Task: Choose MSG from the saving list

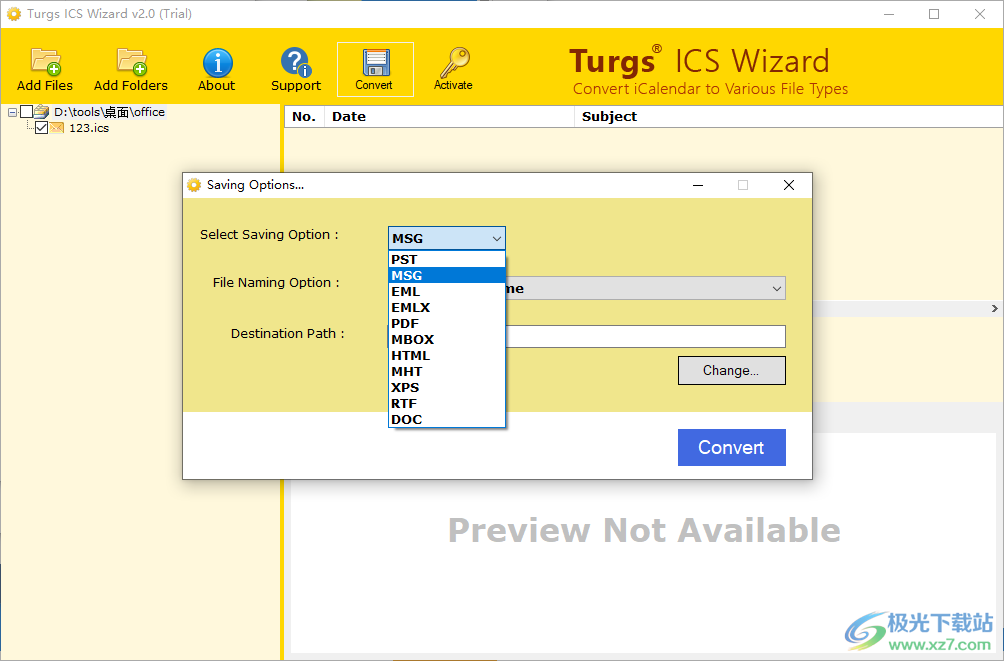Action: (x=447, y=275)
